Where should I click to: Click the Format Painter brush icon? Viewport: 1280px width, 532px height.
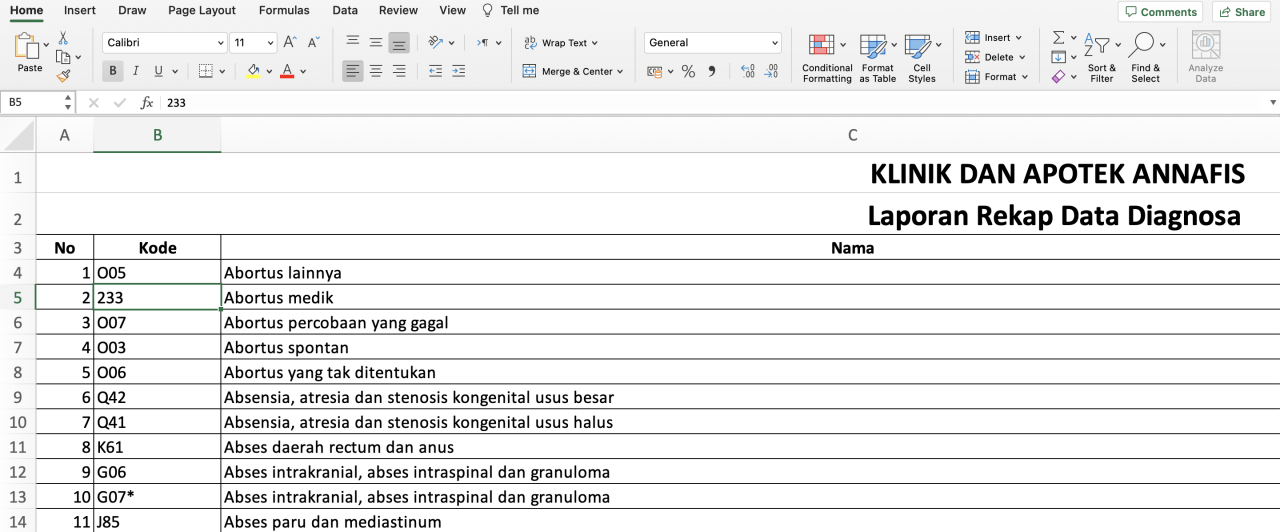(64, 76)
